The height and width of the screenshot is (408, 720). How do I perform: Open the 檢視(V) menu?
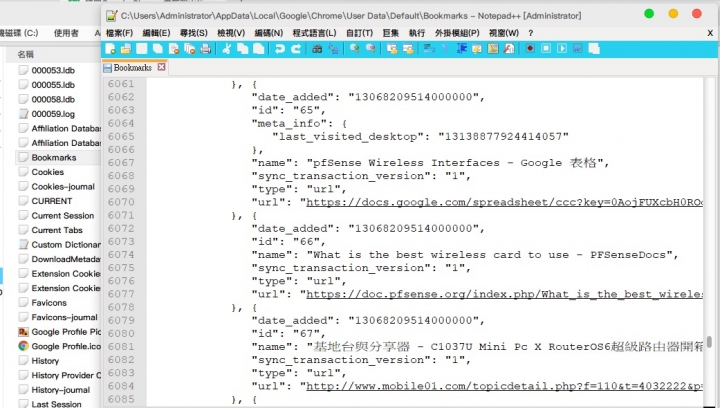(231, 33)
